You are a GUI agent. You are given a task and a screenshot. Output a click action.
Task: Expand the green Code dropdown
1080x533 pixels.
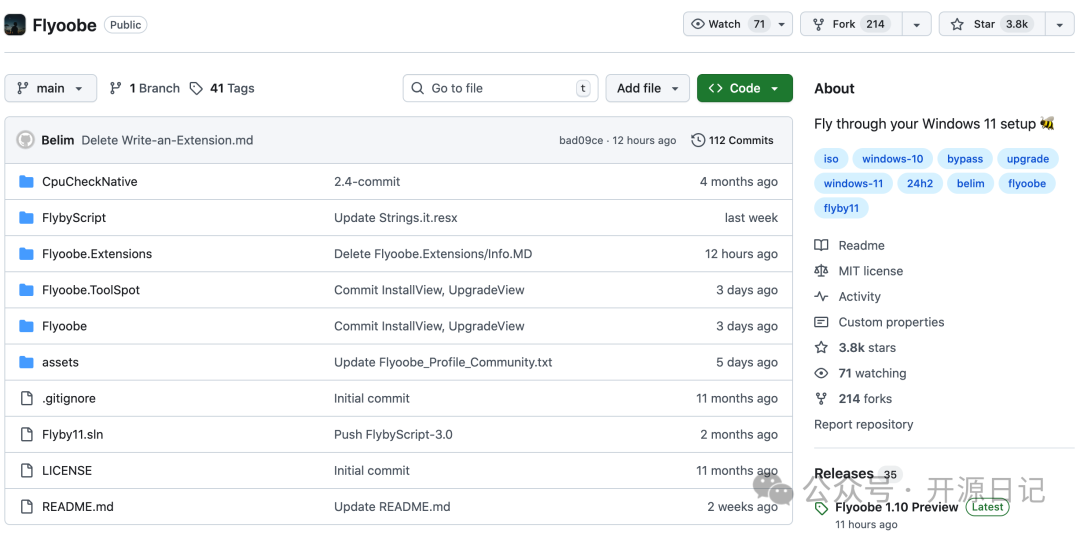pyautogui.click(x=744, y=88)
